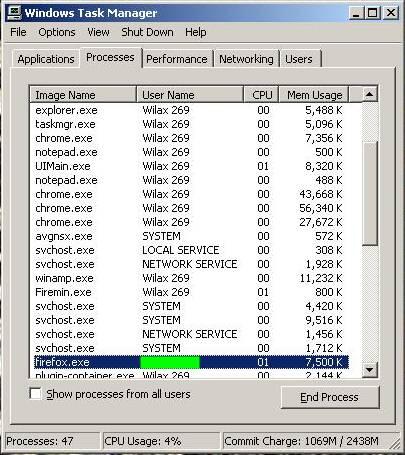
Task: Sort by CPU column header
Action: click(x=261, y=95)
